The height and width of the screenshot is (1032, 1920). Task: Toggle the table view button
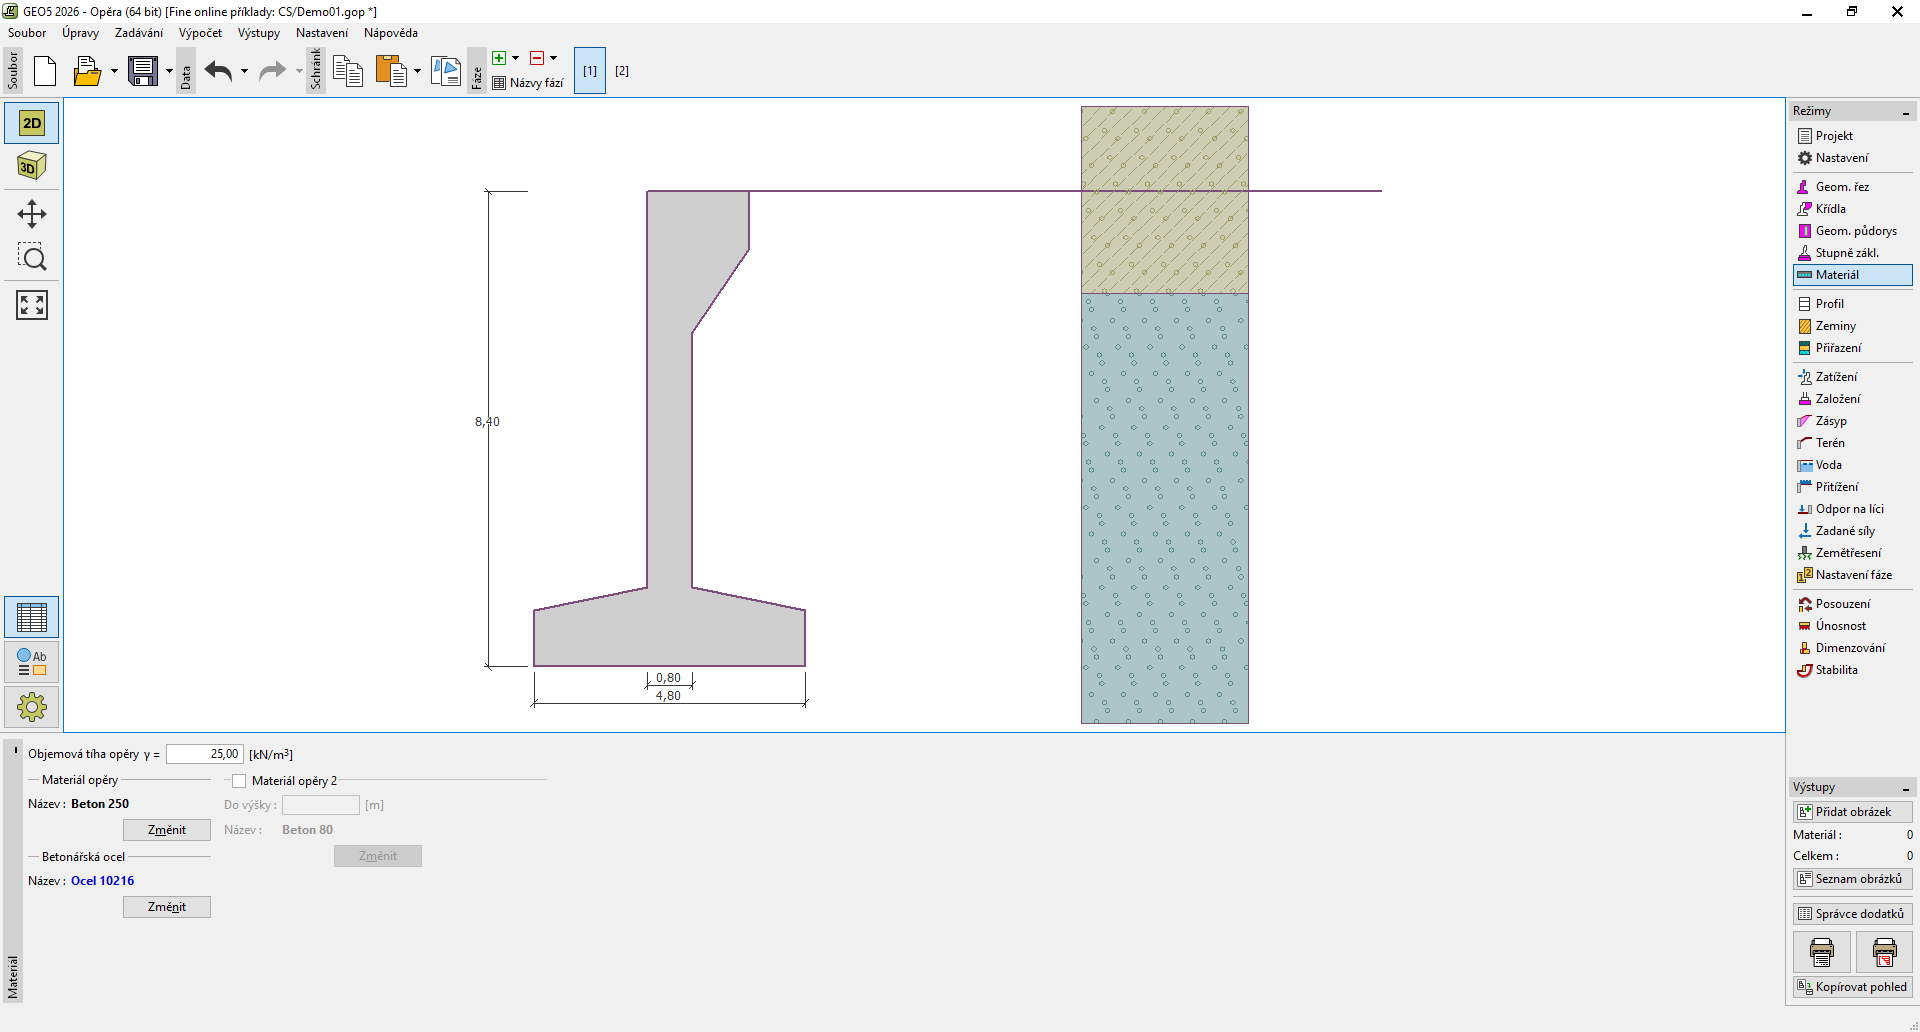[32, 617]
